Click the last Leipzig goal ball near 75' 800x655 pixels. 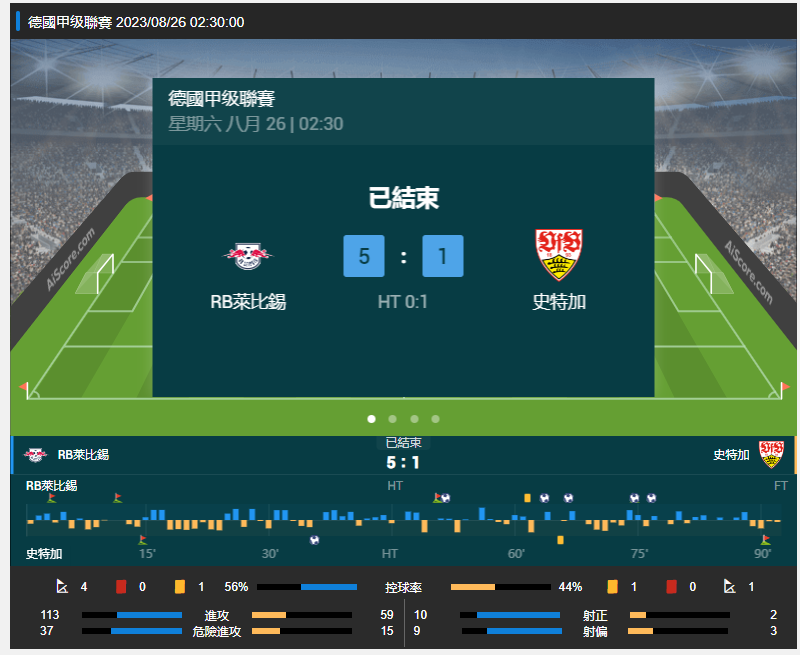click(651, 498)
